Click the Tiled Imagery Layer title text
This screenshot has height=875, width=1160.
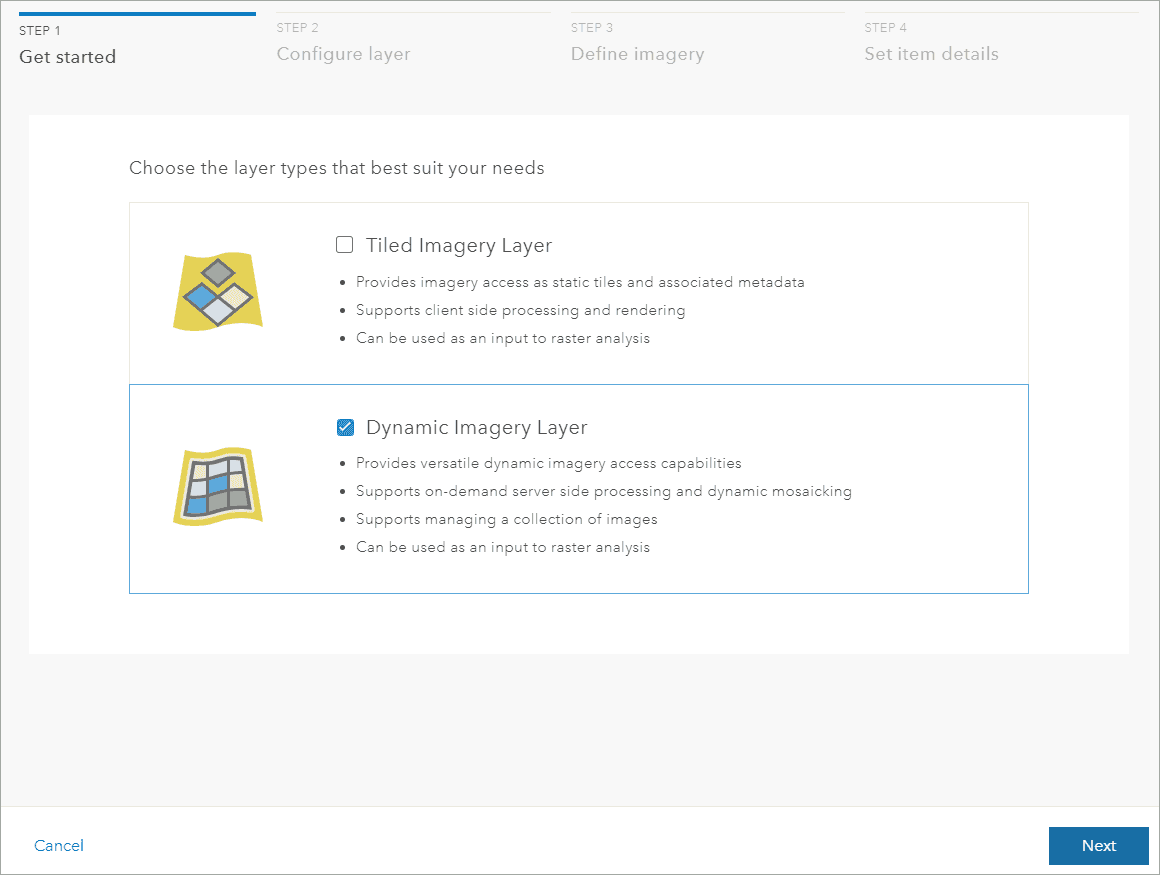[x=459, y=245]
